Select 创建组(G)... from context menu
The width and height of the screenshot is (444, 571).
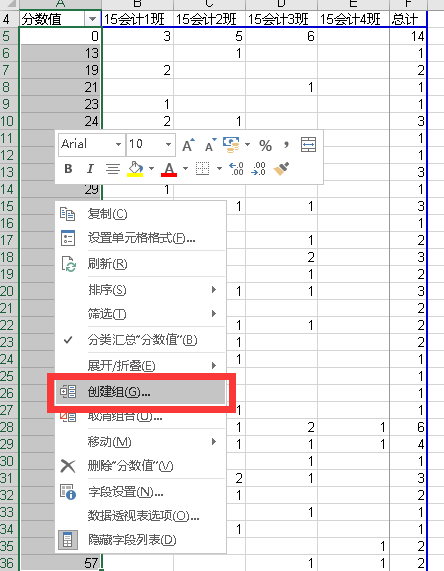tap(141, 392)
